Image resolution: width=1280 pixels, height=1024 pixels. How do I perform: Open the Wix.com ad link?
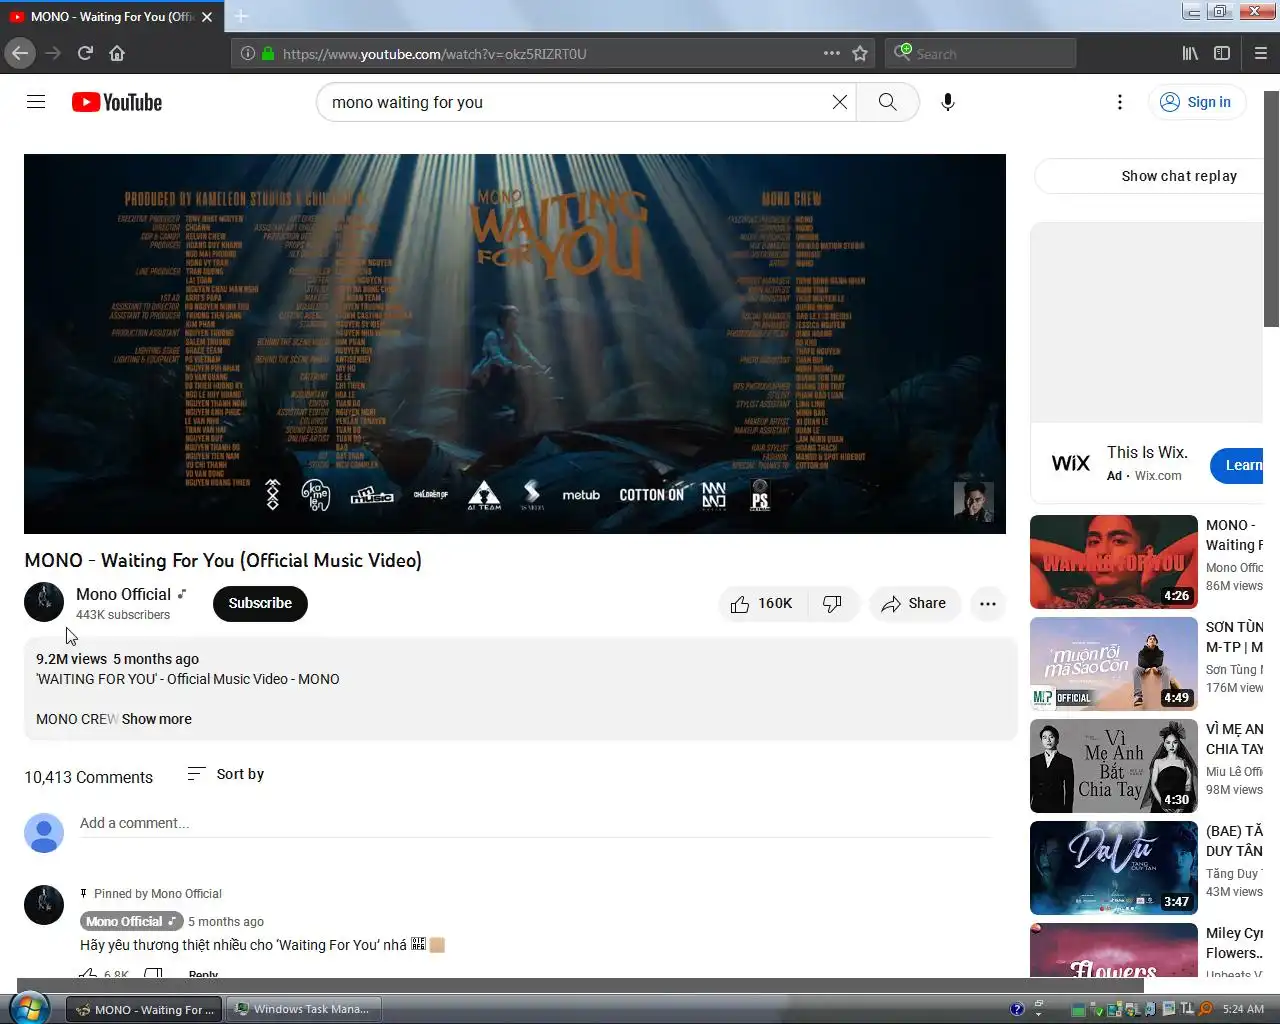point(1158,476)
